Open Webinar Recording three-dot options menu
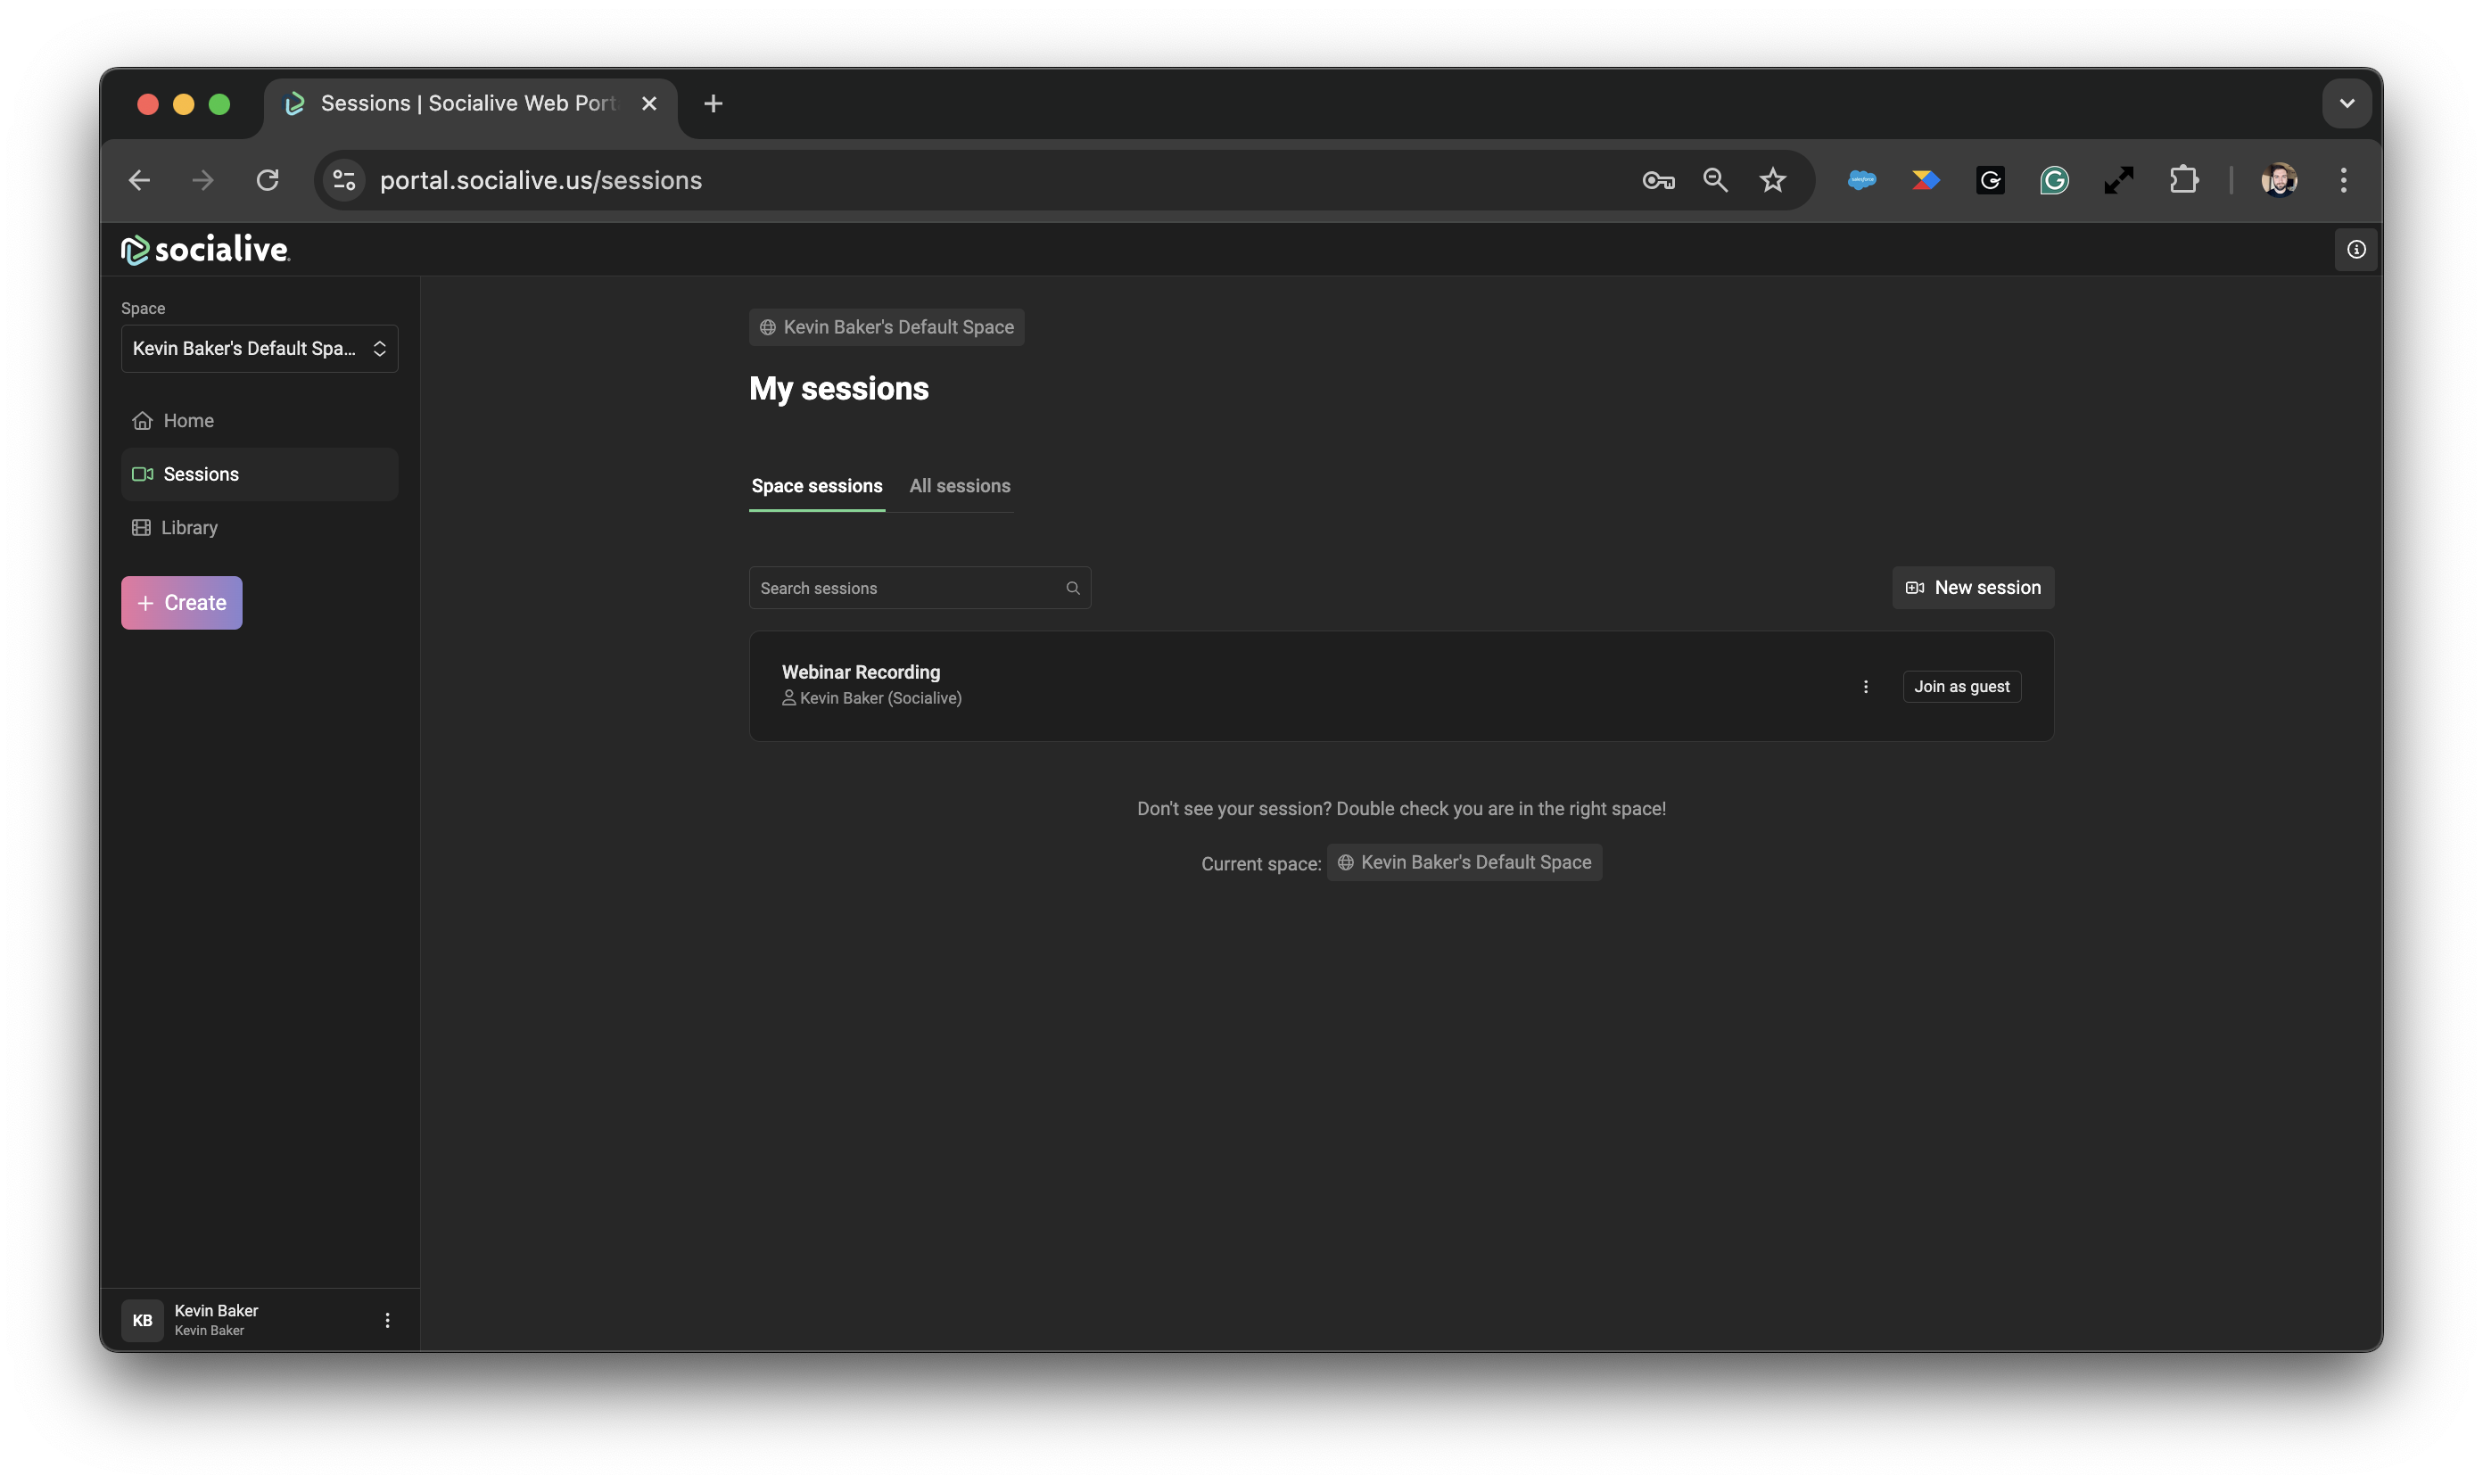Viewport: 2483px width, 1484px height. click(x=1865, y=686)
